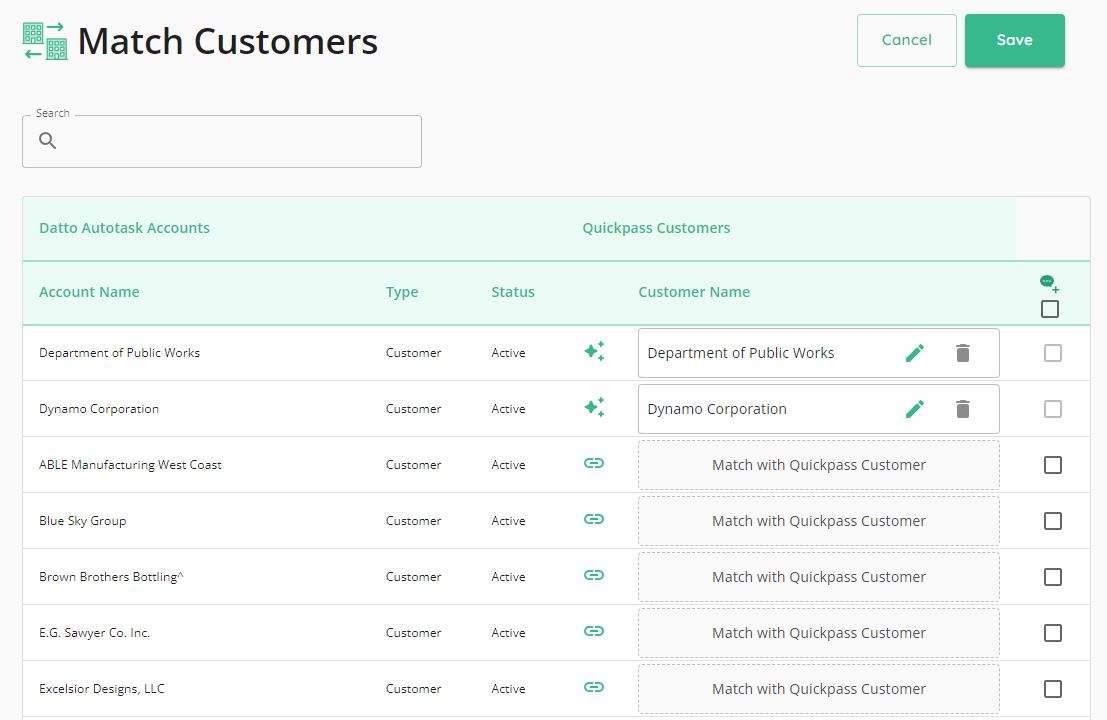Click the Type column header

402,292
